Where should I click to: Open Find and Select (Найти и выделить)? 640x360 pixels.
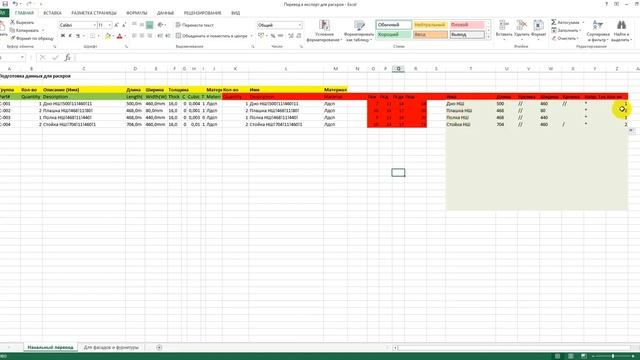point(621,31)
